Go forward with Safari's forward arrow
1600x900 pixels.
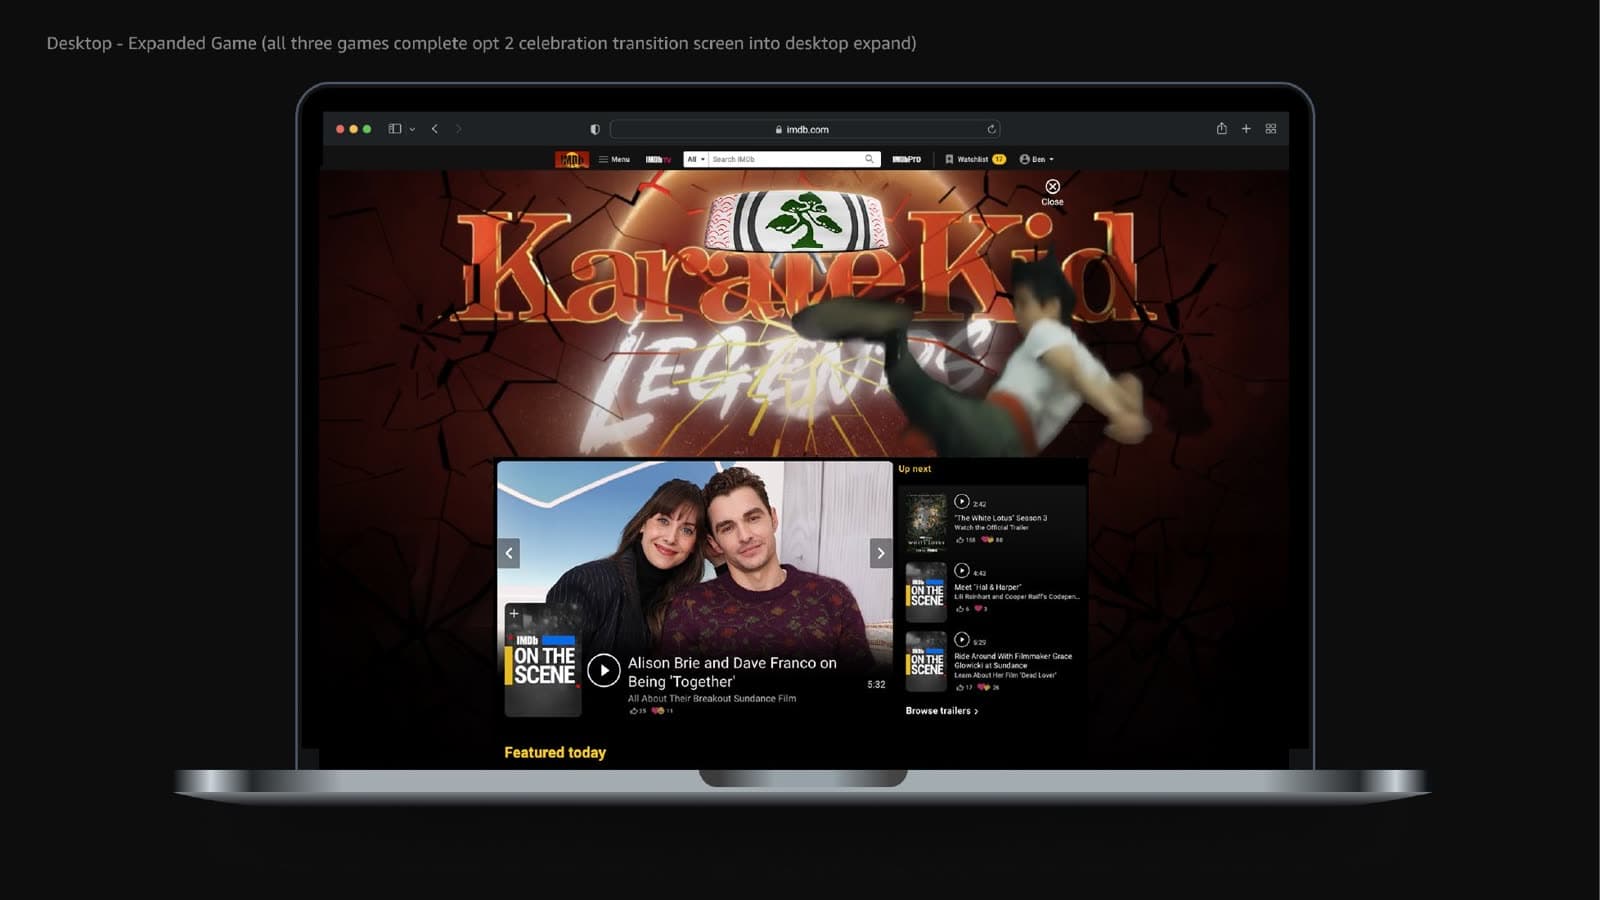click(459, 129)
